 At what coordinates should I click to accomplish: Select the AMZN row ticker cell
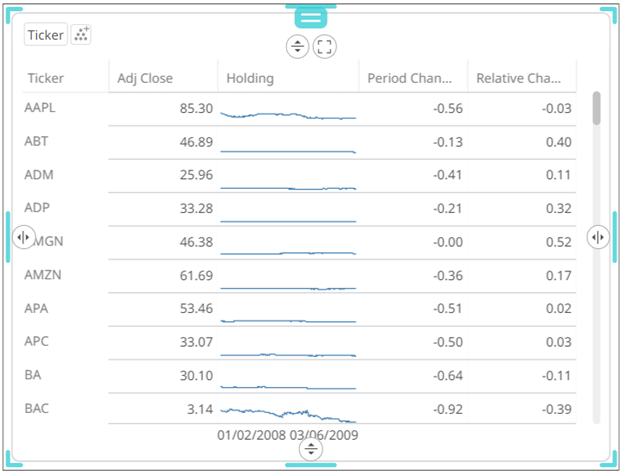[42, 274]
